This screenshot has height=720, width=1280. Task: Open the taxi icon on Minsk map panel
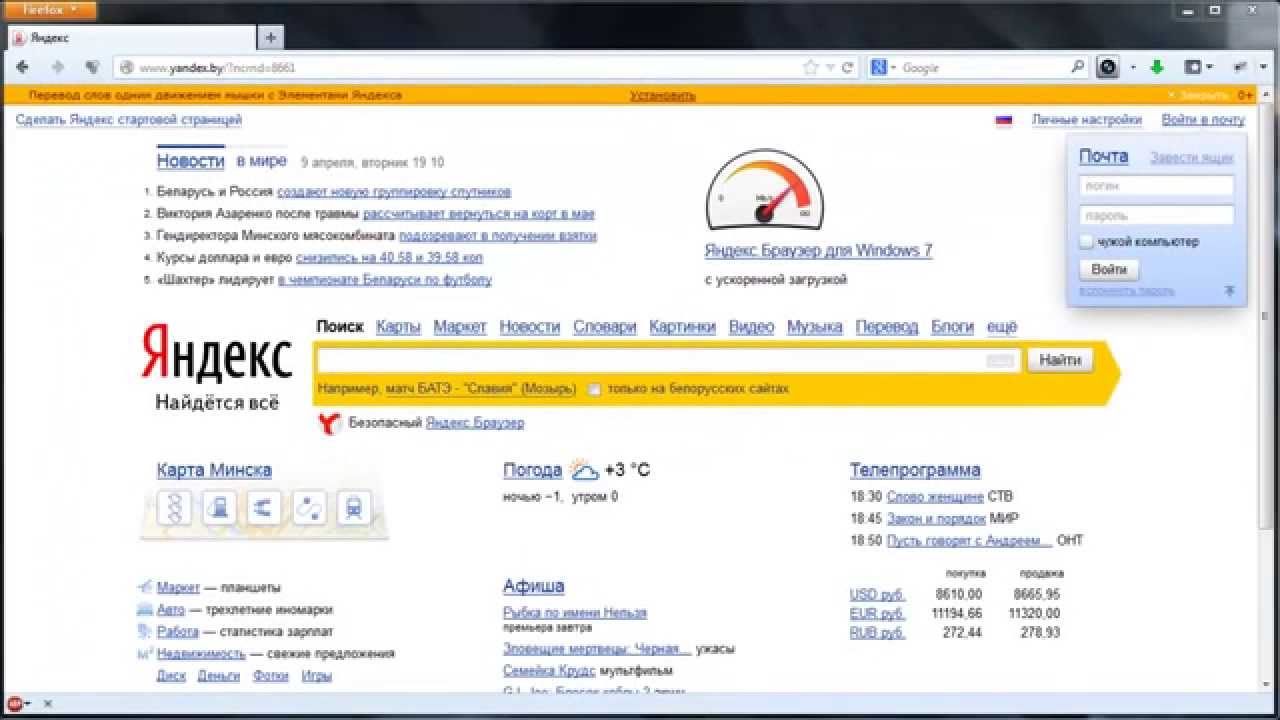point(220,508)
